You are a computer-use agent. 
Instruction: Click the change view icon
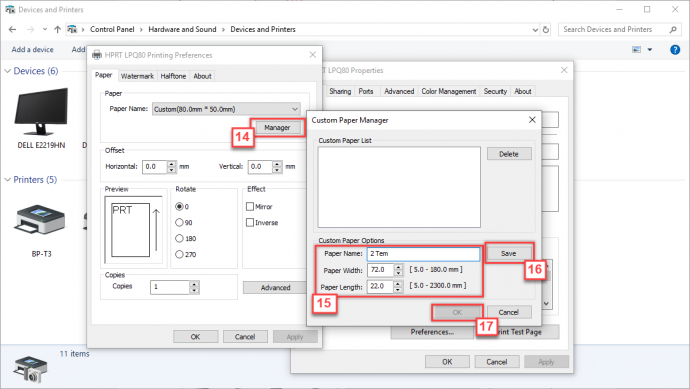[x=636, y=50]
